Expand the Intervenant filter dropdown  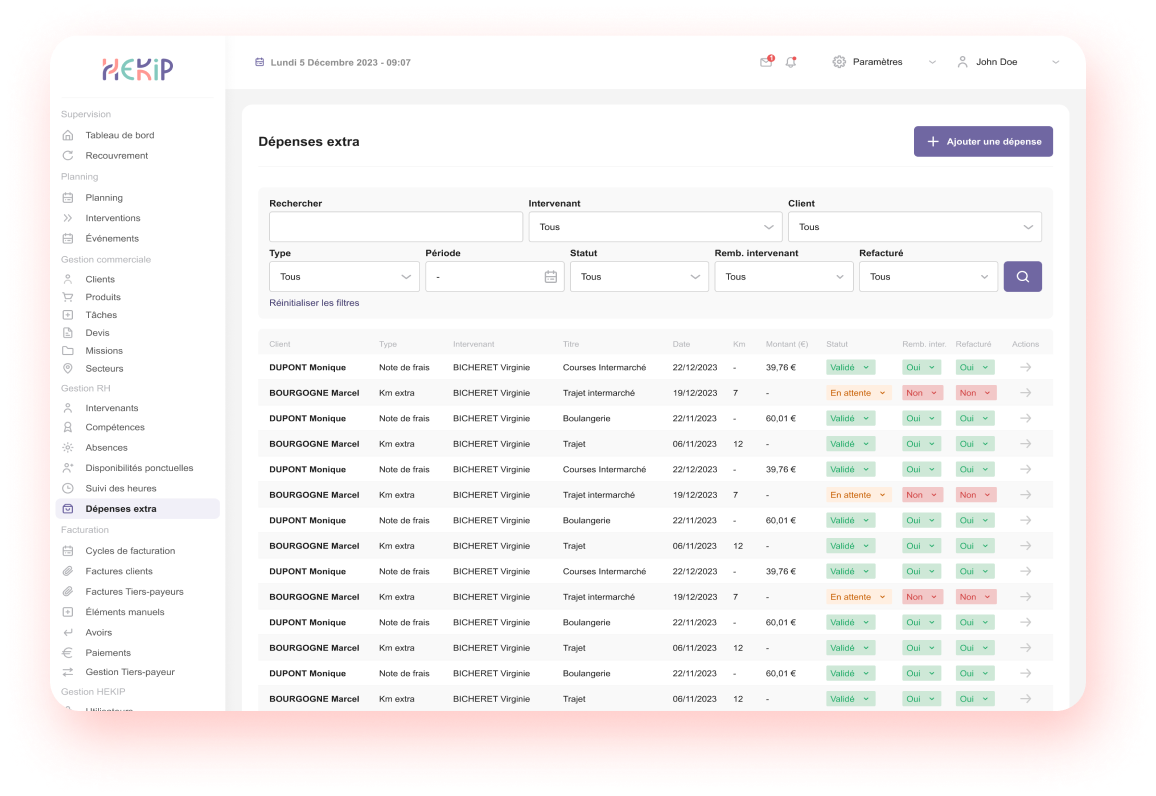point(655,227)
